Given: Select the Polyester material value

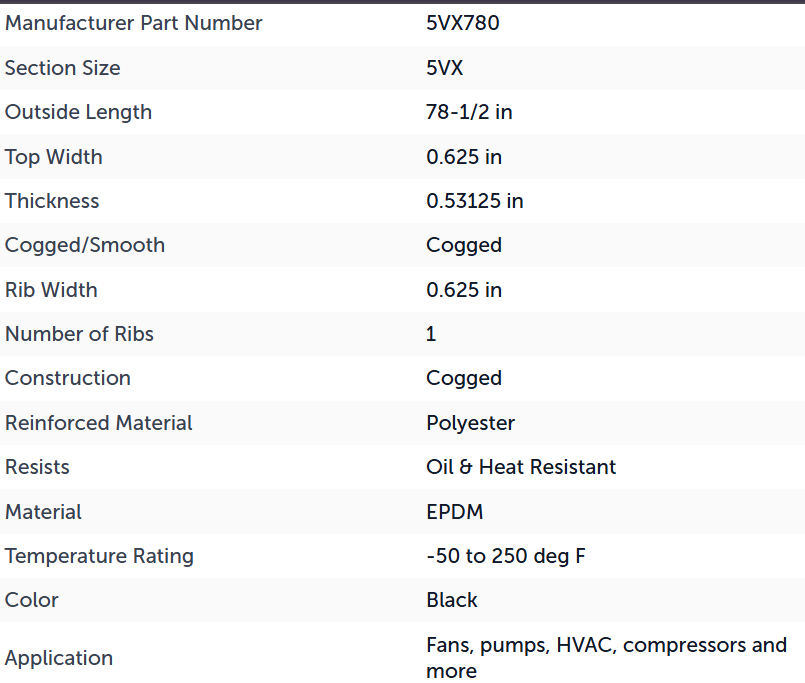Looking at the screenshot, I should pyautogui.click(x=470, y=424).
